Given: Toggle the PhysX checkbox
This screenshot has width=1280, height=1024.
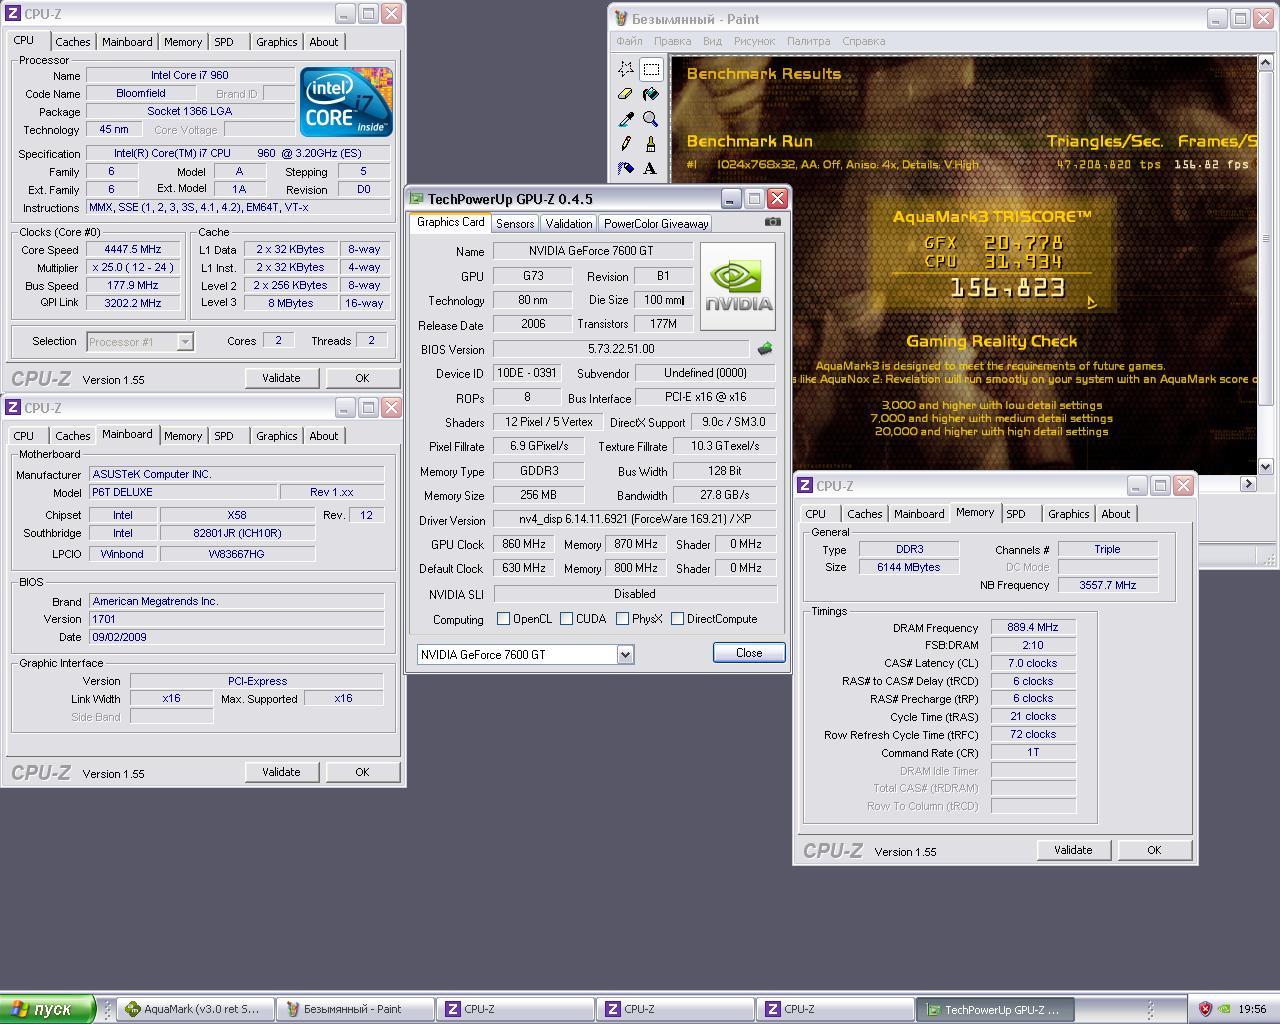Looking at the screenshot, I should click(622, 619).
